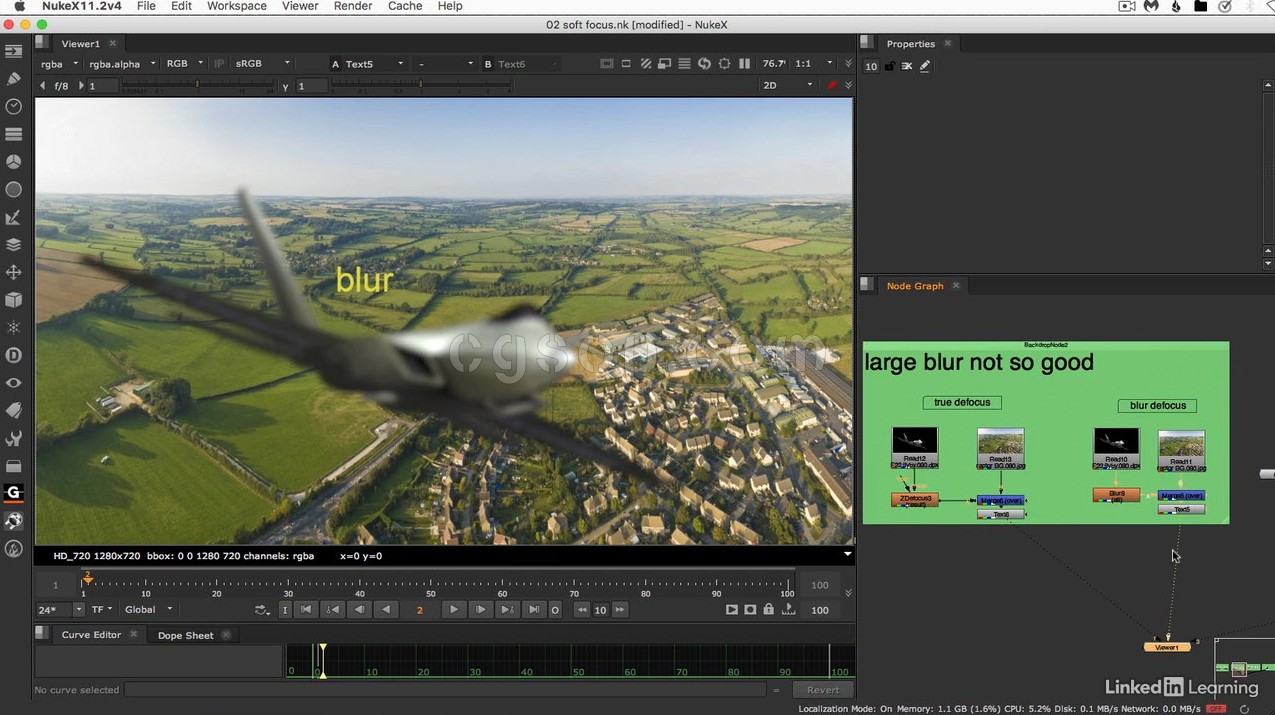Viewport: 1275px width, 715px height.
Task: Open the Draw tools in left toolbar
Action: click(14, 78)
